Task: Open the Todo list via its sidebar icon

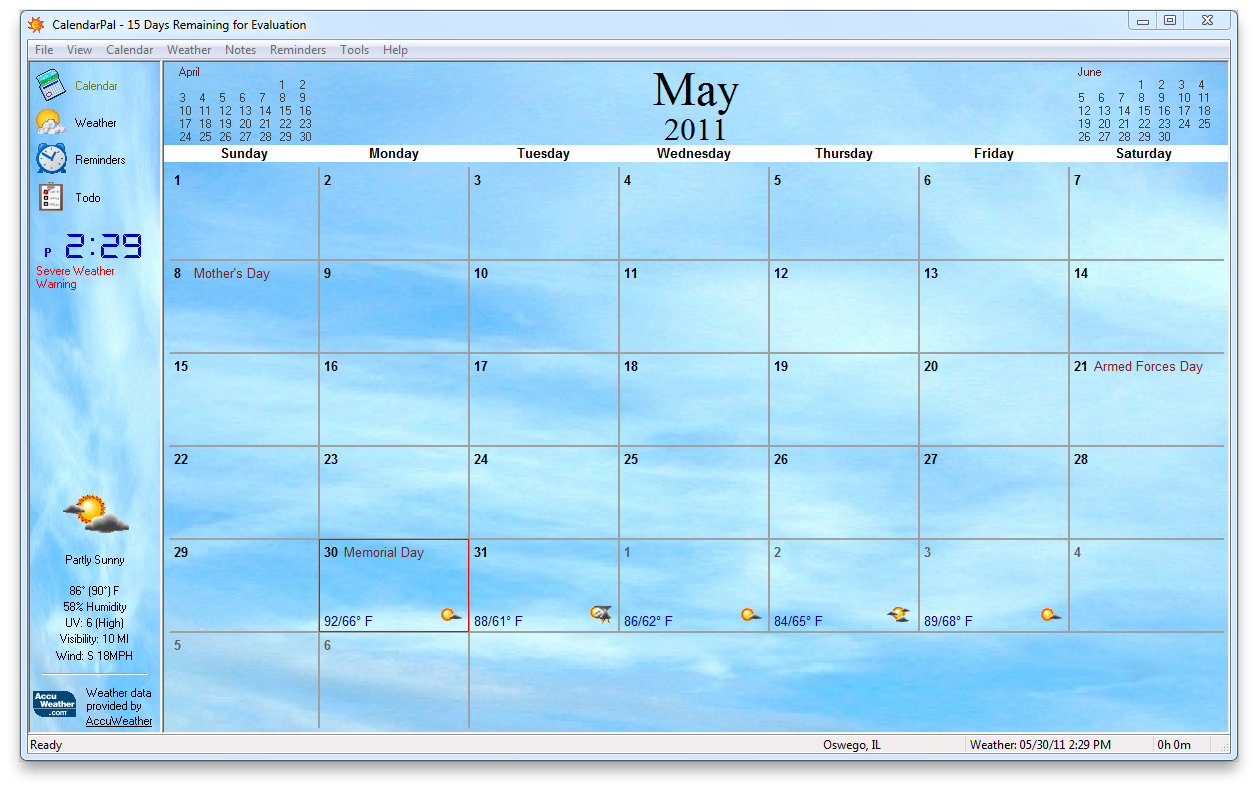Action: coord(51,196)
